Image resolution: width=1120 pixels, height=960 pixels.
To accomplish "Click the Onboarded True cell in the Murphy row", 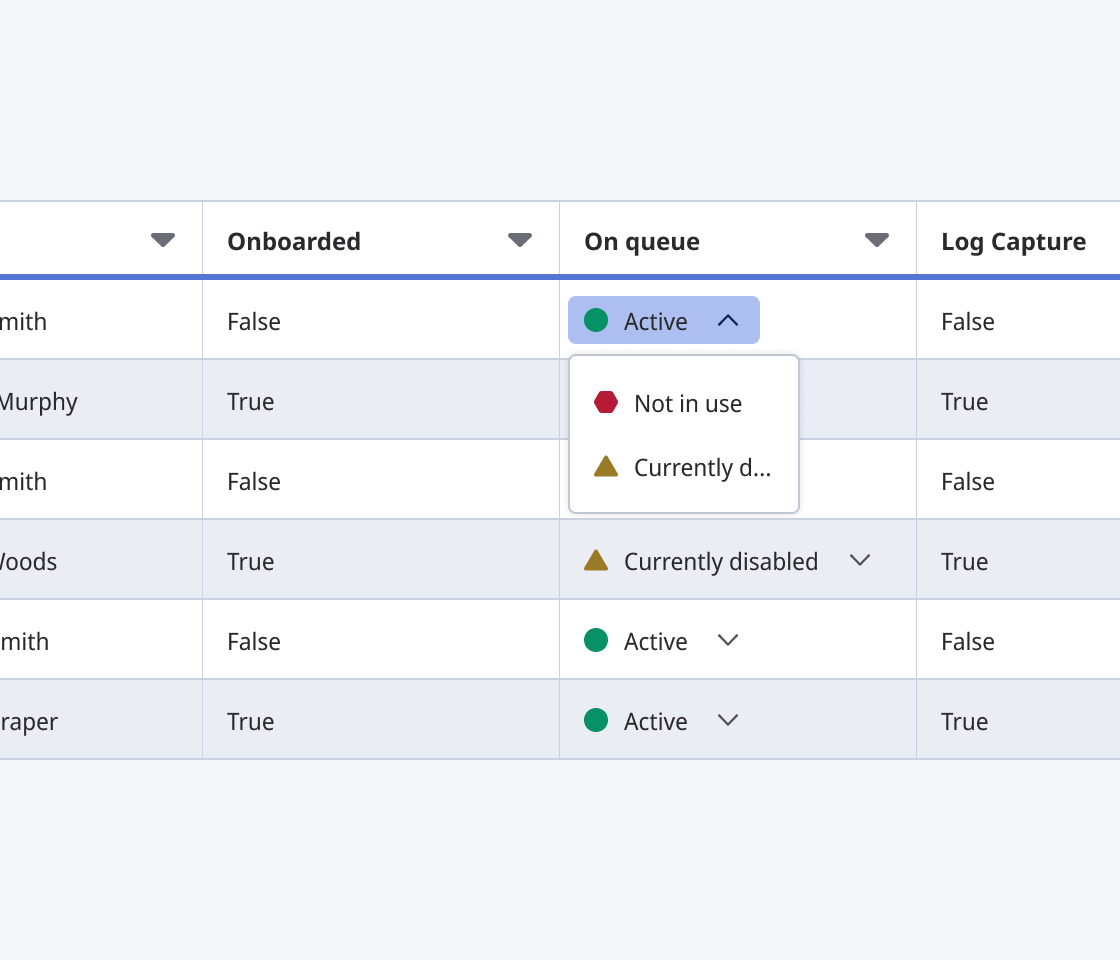I will (381, 399).
